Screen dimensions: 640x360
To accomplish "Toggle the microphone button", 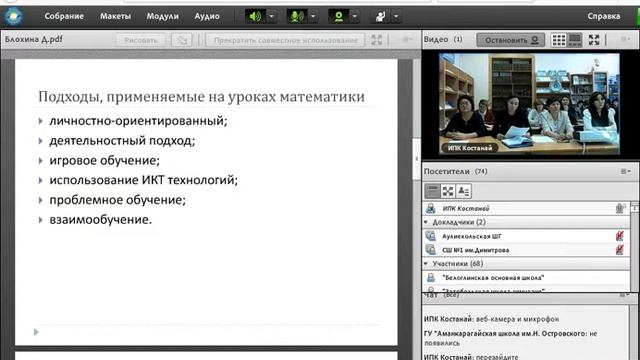I will [297, 16].
